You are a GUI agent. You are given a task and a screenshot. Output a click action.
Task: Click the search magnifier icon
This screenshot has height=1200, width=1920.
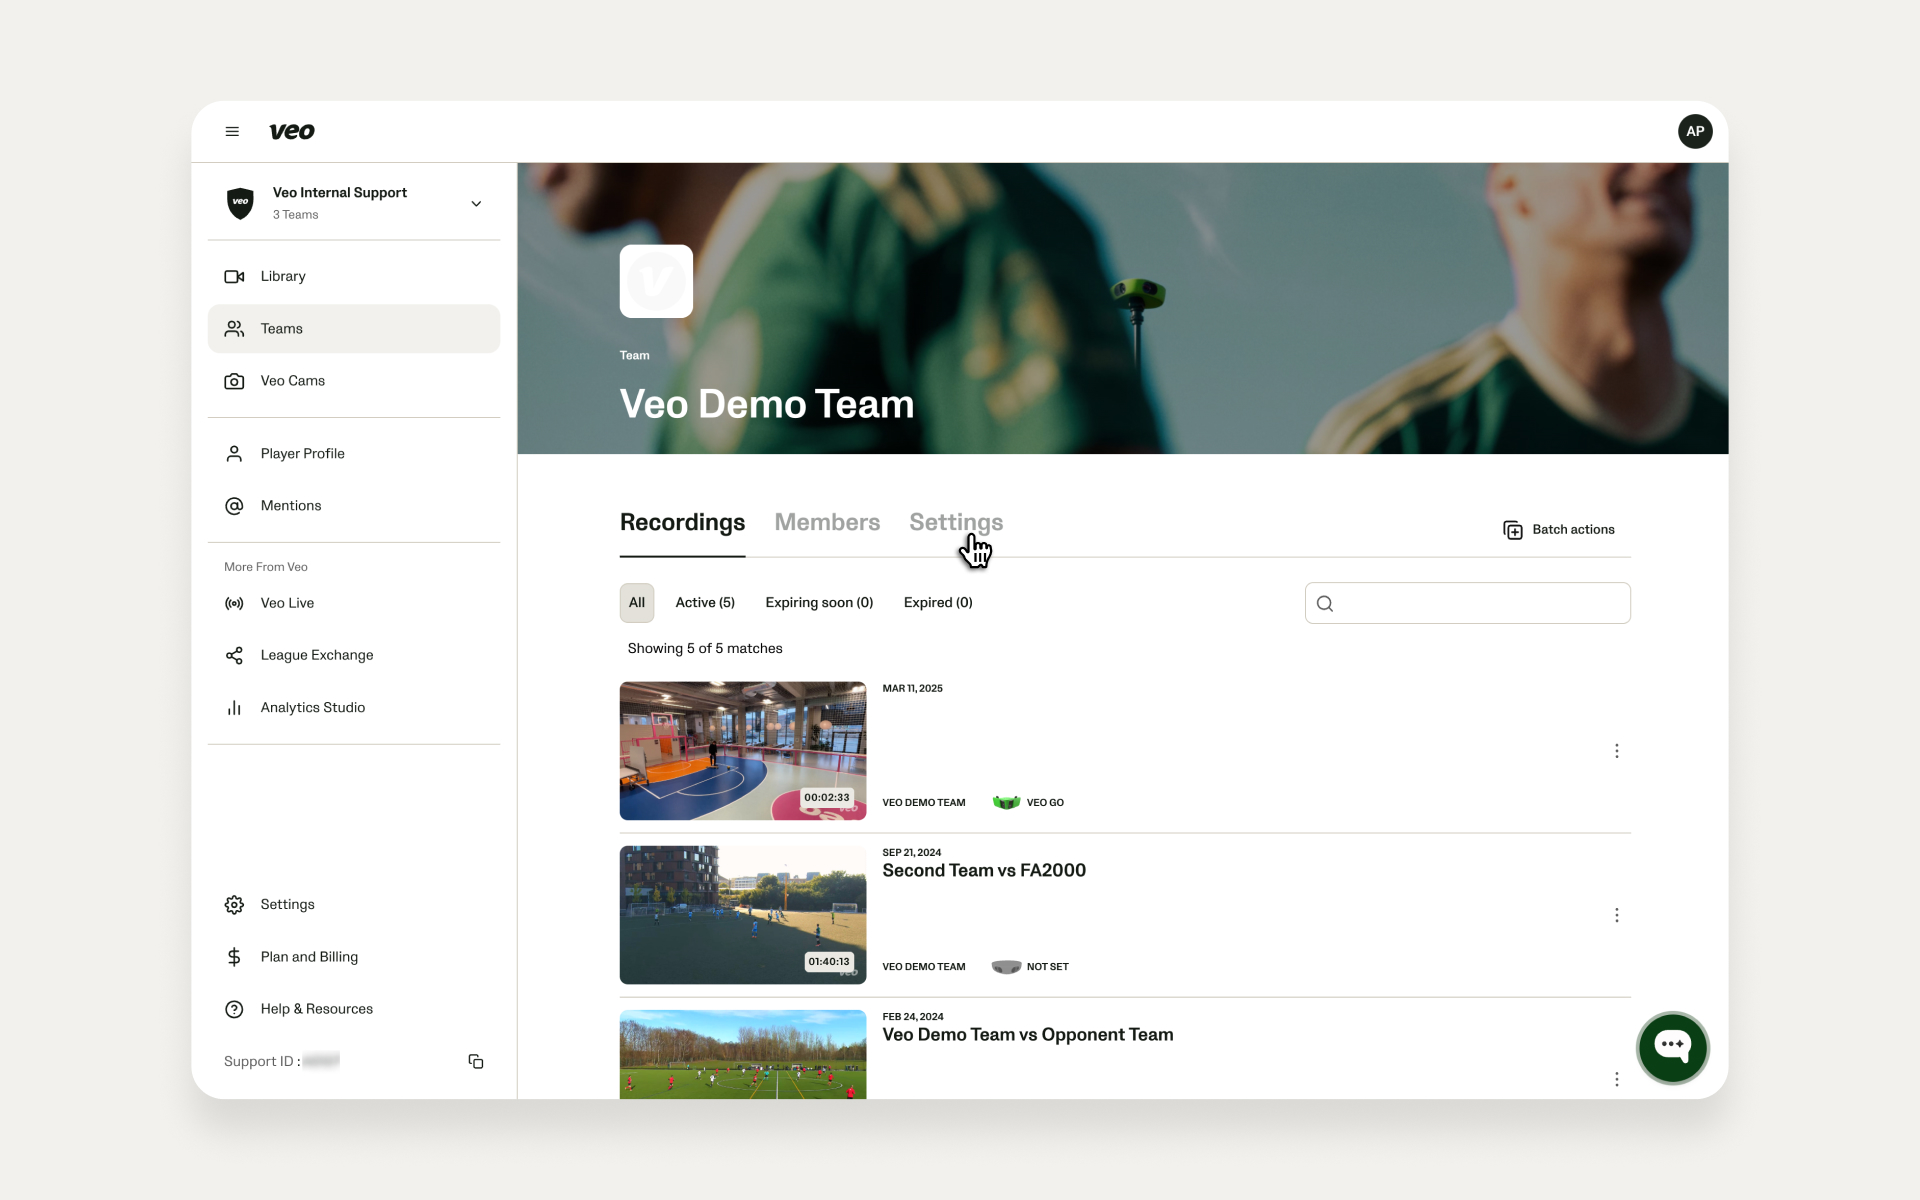click(x=1325, y=603)
